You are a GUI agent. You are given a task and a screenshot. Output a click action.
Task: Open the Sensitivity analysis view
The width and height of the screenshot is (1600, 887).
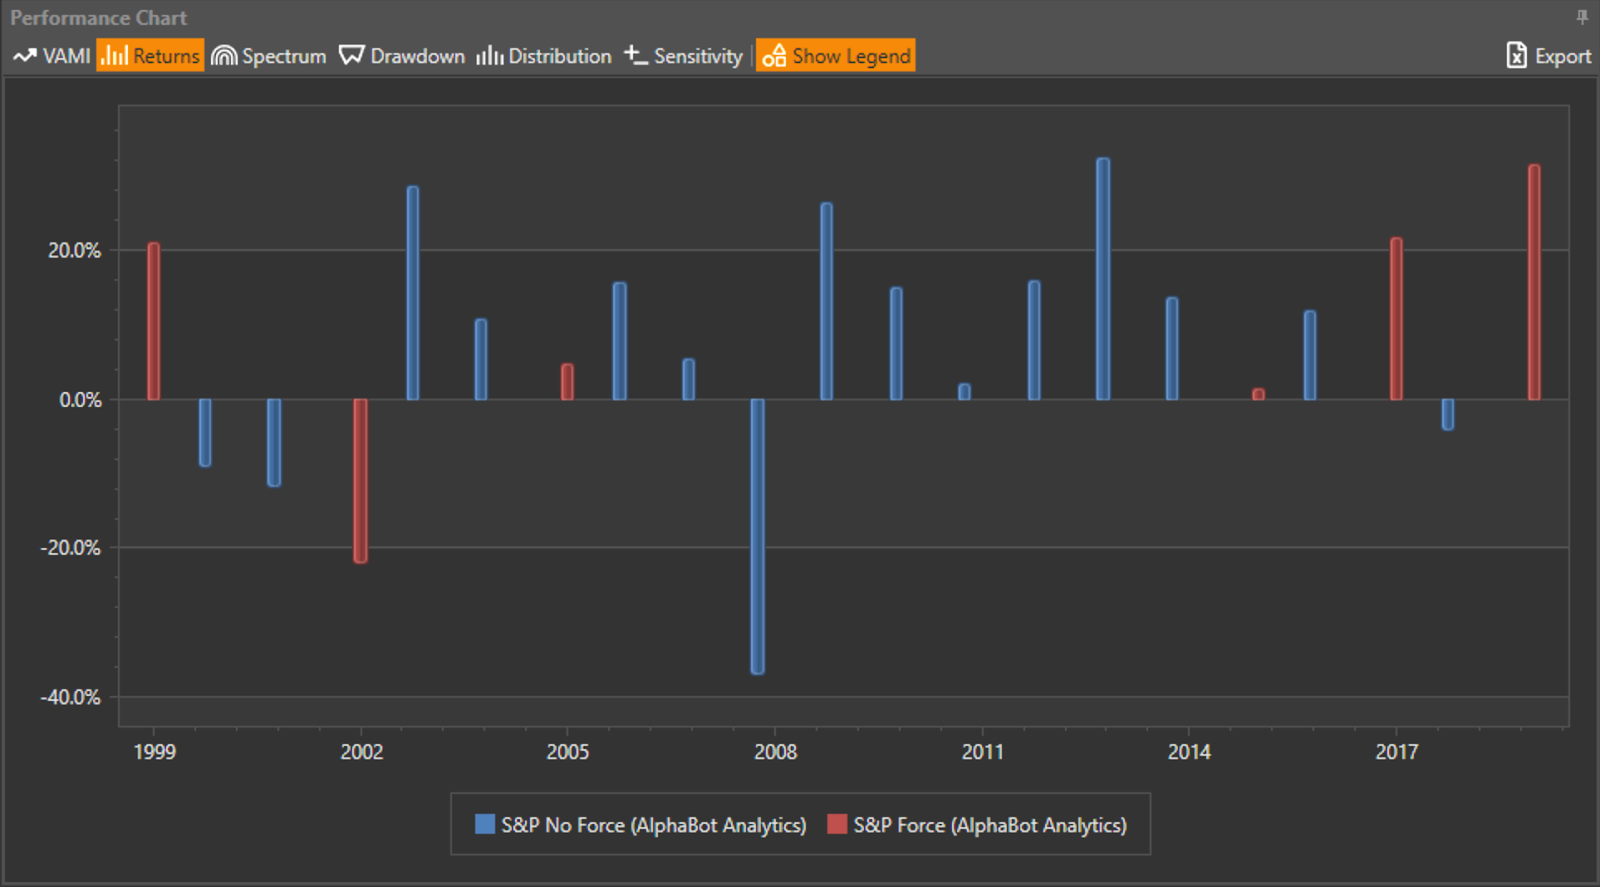coord(684,56)
